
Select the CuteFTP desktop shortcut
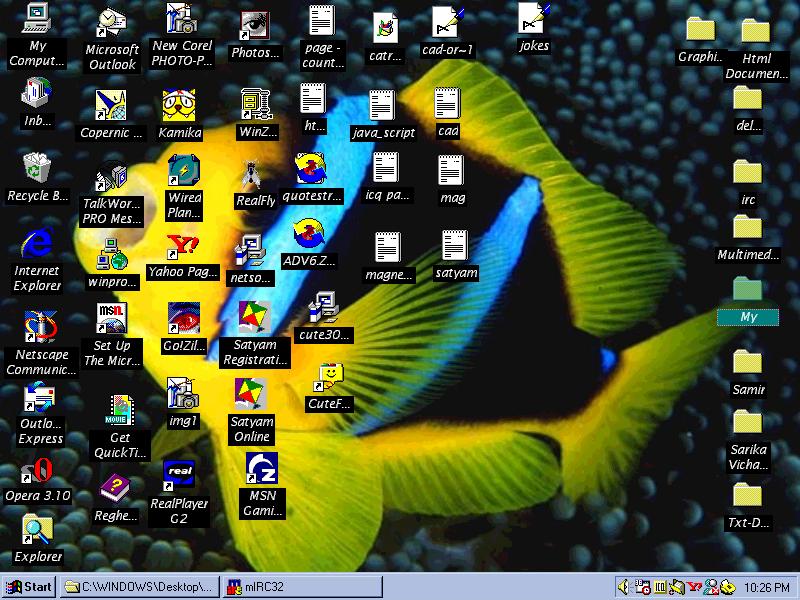[329, 379]
